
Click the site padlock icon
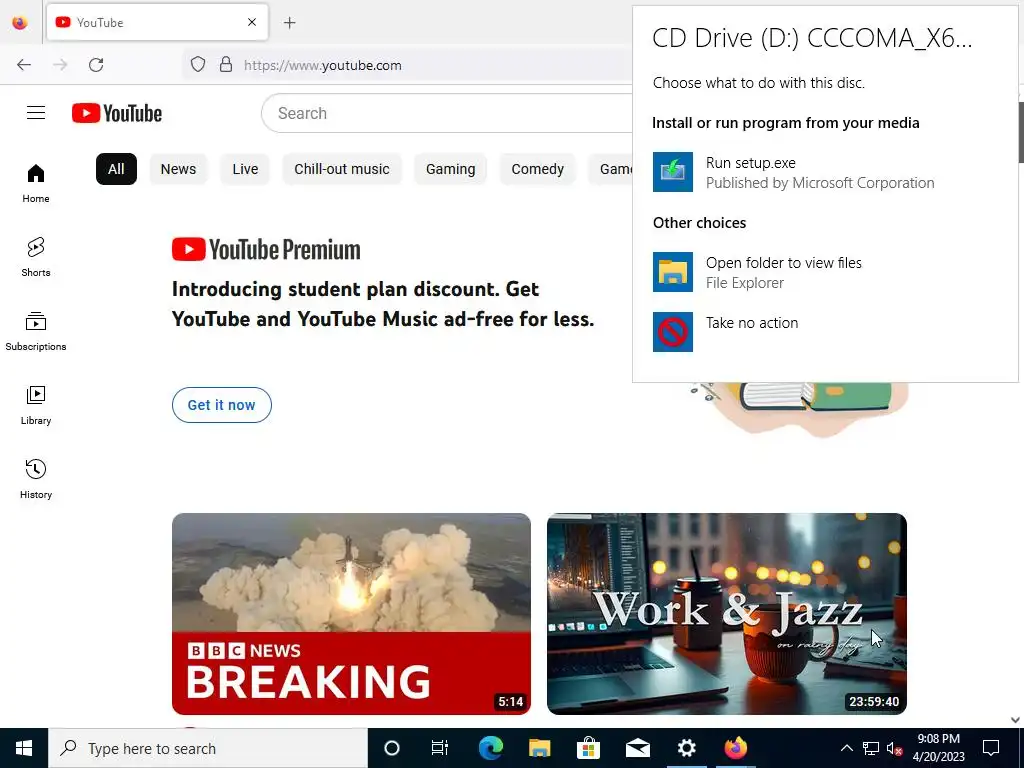226,65
